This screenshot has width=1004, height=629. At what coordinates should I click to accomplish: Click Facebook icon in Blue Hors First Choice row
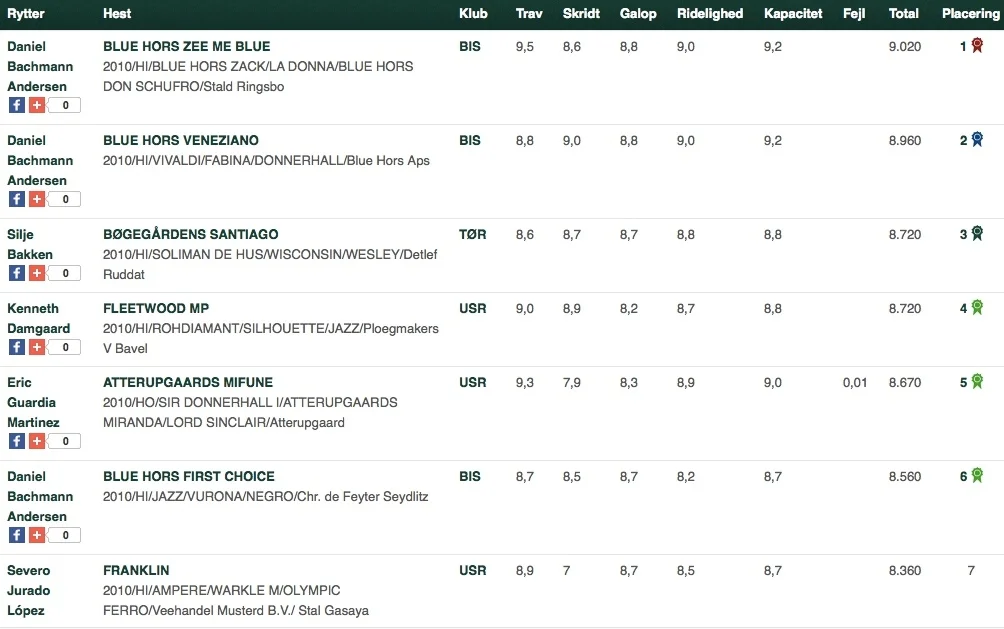click(17, 535)
